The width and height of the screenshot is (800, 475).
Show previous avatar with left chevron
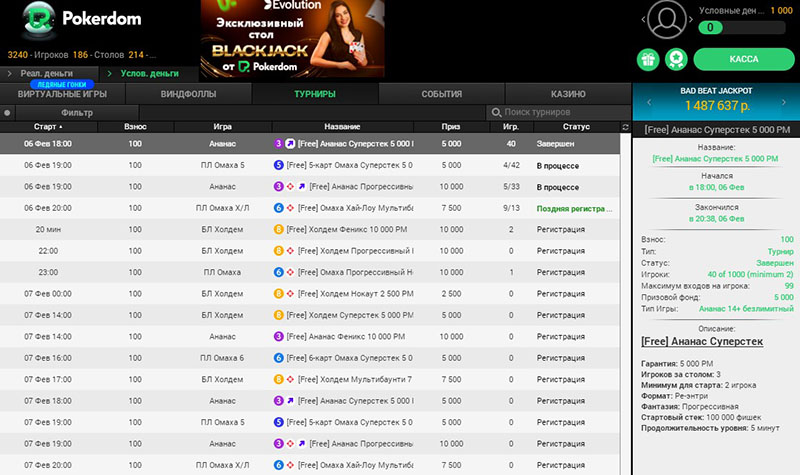click(643, 19)
